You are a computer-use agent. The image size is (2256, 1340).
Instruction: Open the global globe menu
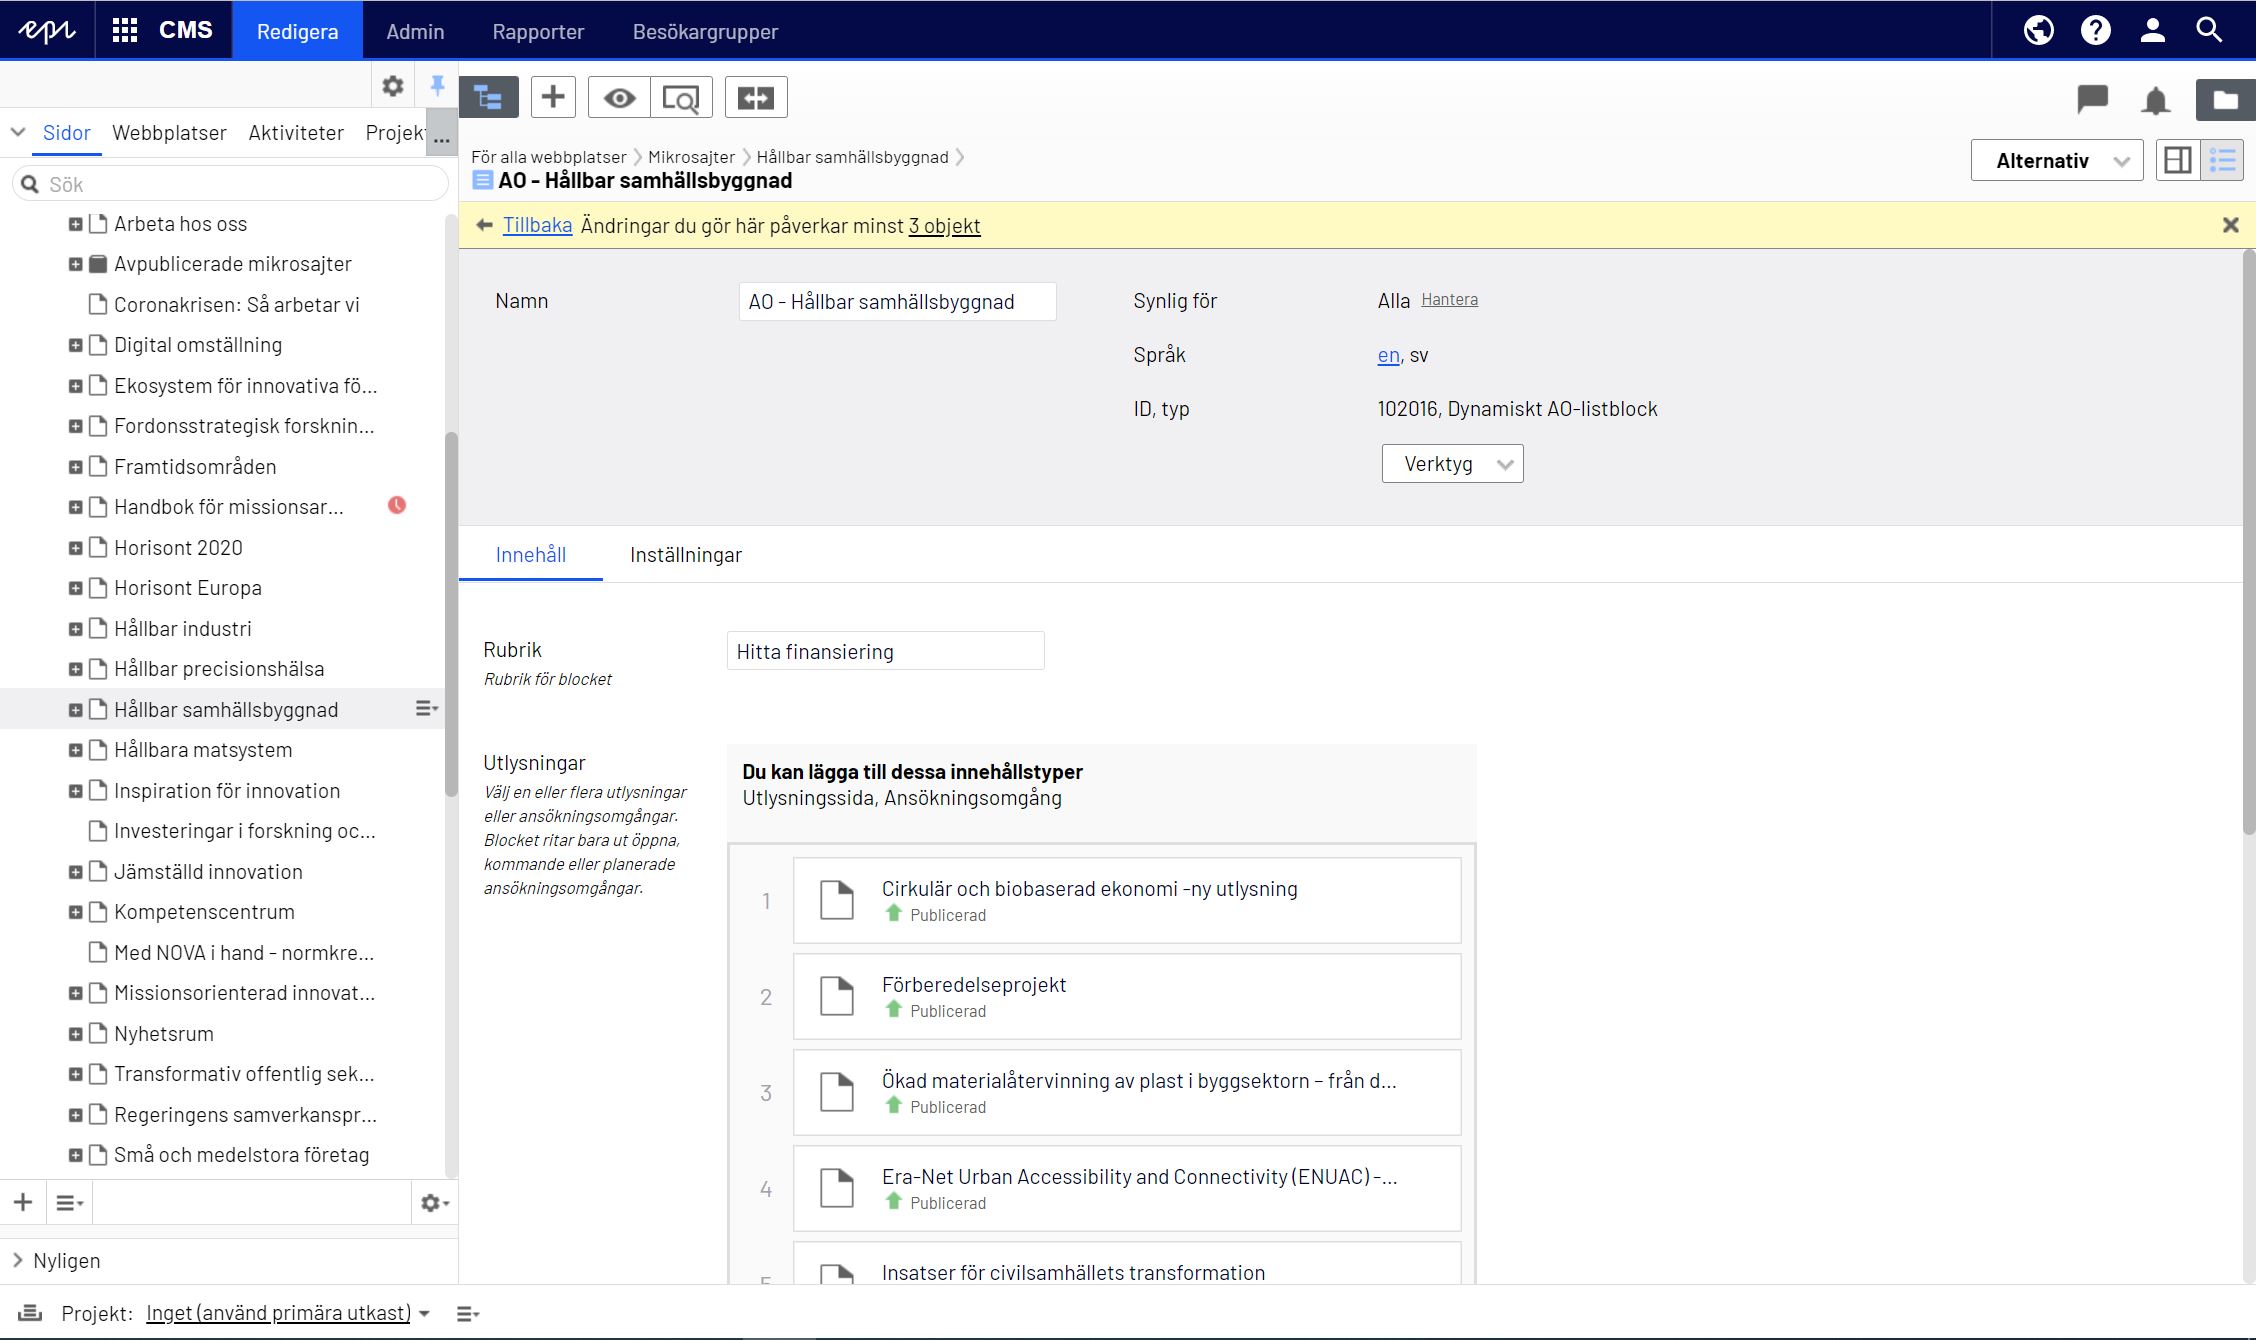2038,30
